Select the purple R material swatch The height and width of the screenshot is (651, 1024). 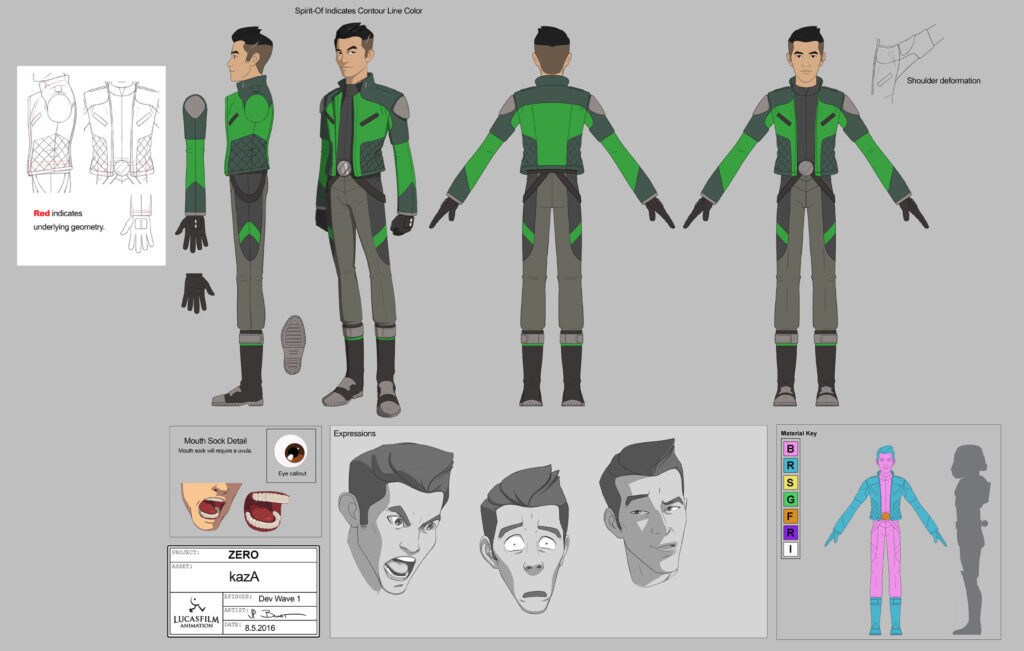tap(790, 533)
